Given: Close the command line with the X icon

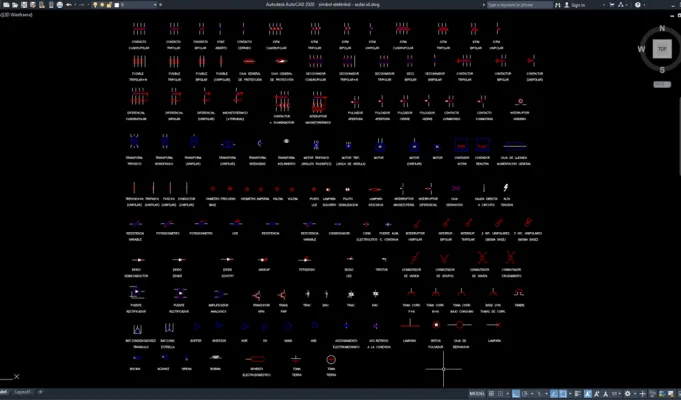Looking at the screenshot, I should [17, 376].
